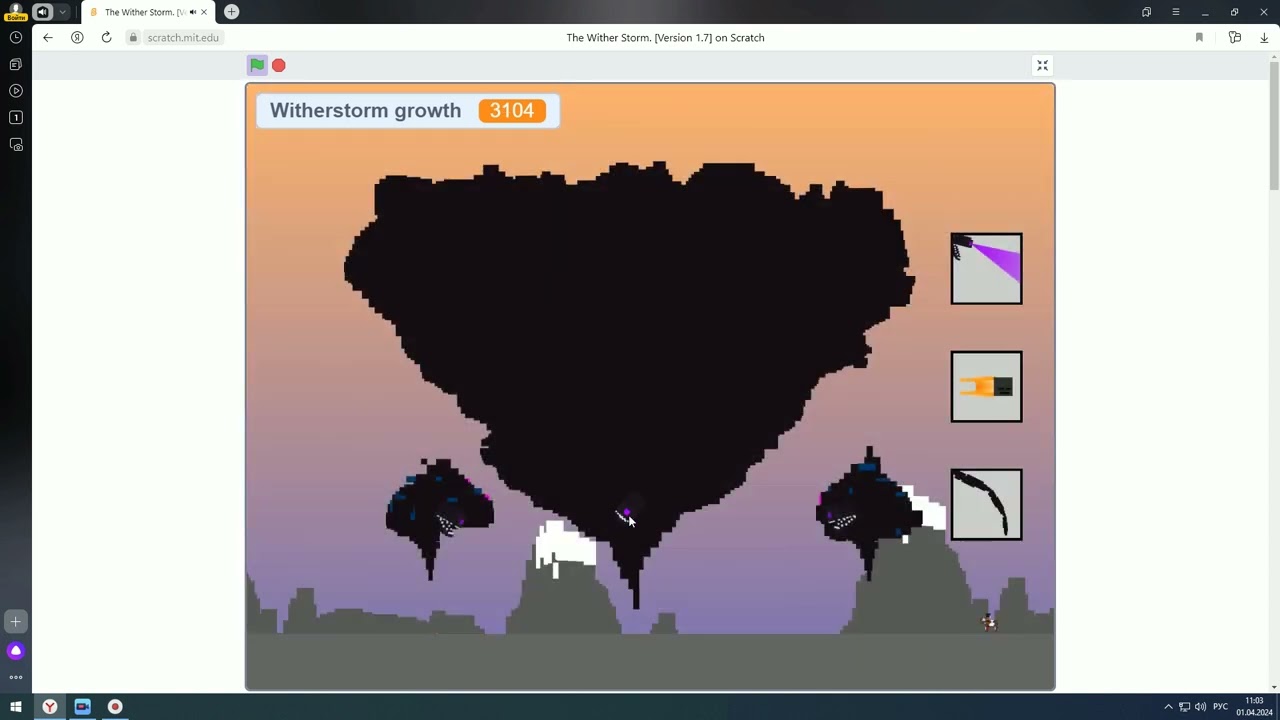Switch the РУС keyboard language indicator
Screen dimensions: 1280x720
(x=1221, y=707)
